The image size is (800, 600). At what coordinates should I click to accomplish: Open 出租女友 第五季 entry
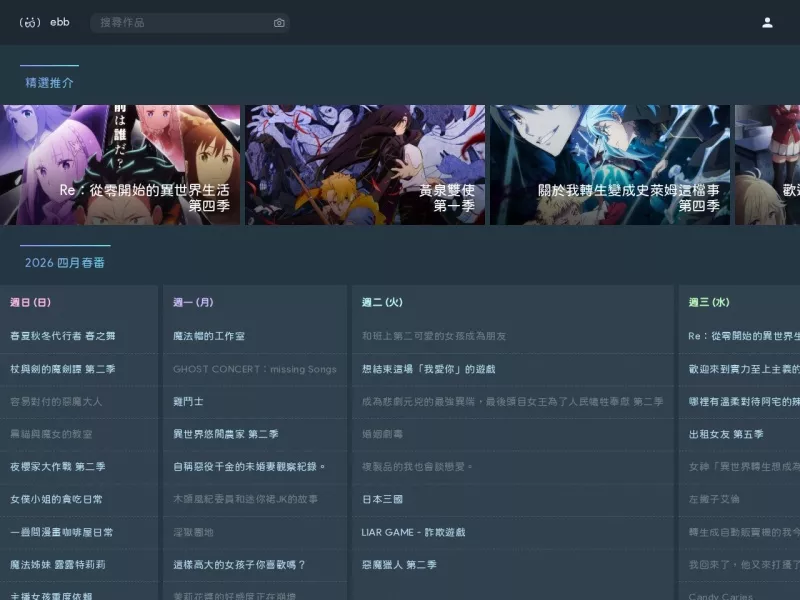(726, 434)
